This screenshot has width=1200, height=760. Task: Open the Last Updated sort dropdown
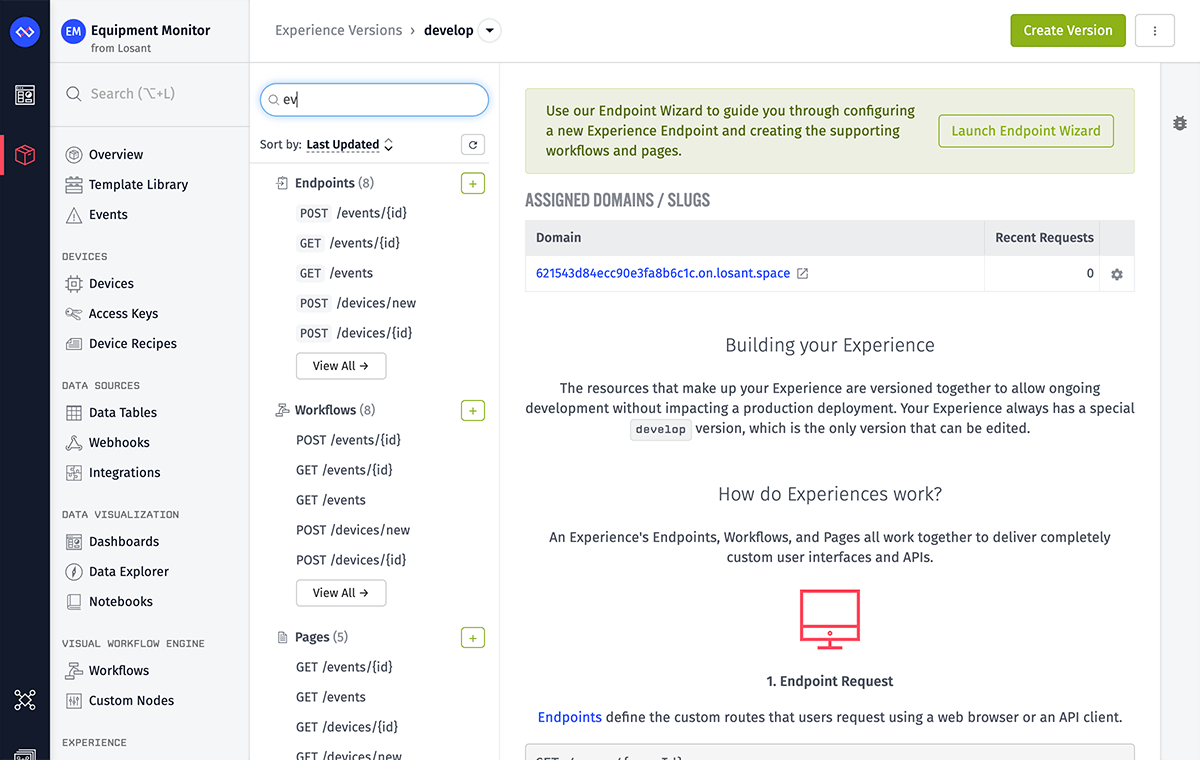click(343, 143)
